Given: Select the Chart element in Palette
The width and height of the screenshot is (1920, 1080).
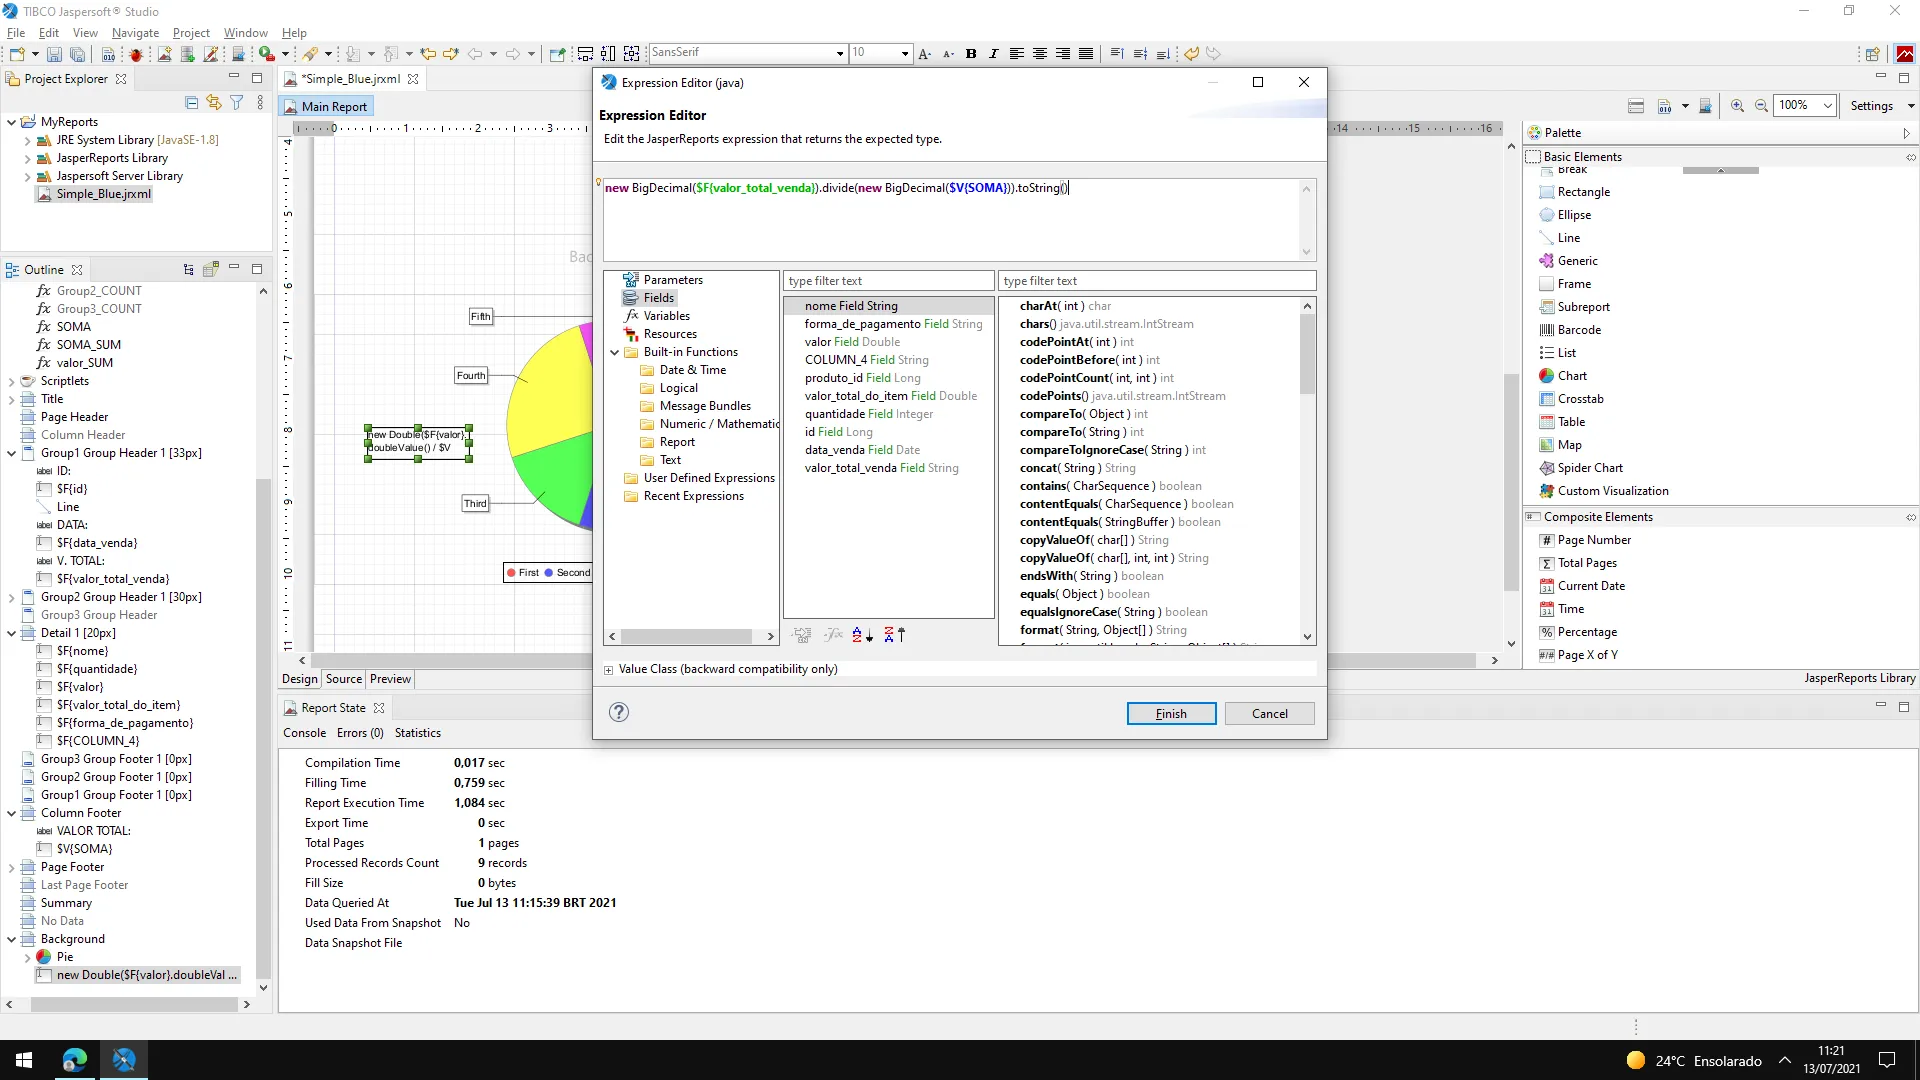Looking at the screenshot, I should [1572, 376].
